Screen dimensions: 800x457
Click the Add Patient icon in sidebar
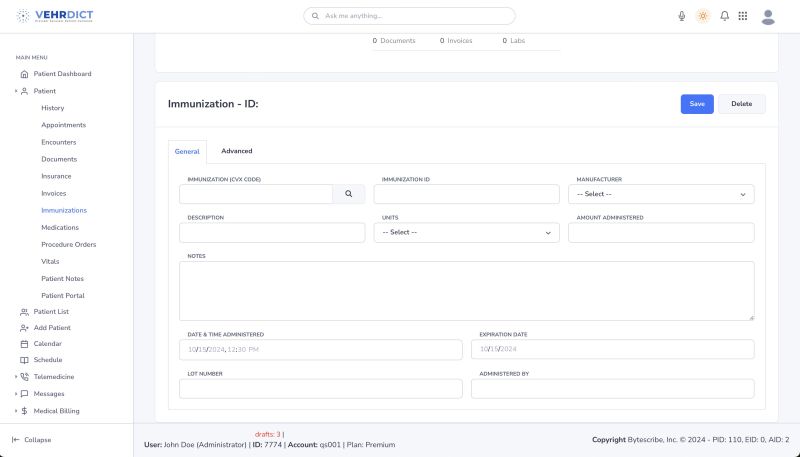point(24,327)
